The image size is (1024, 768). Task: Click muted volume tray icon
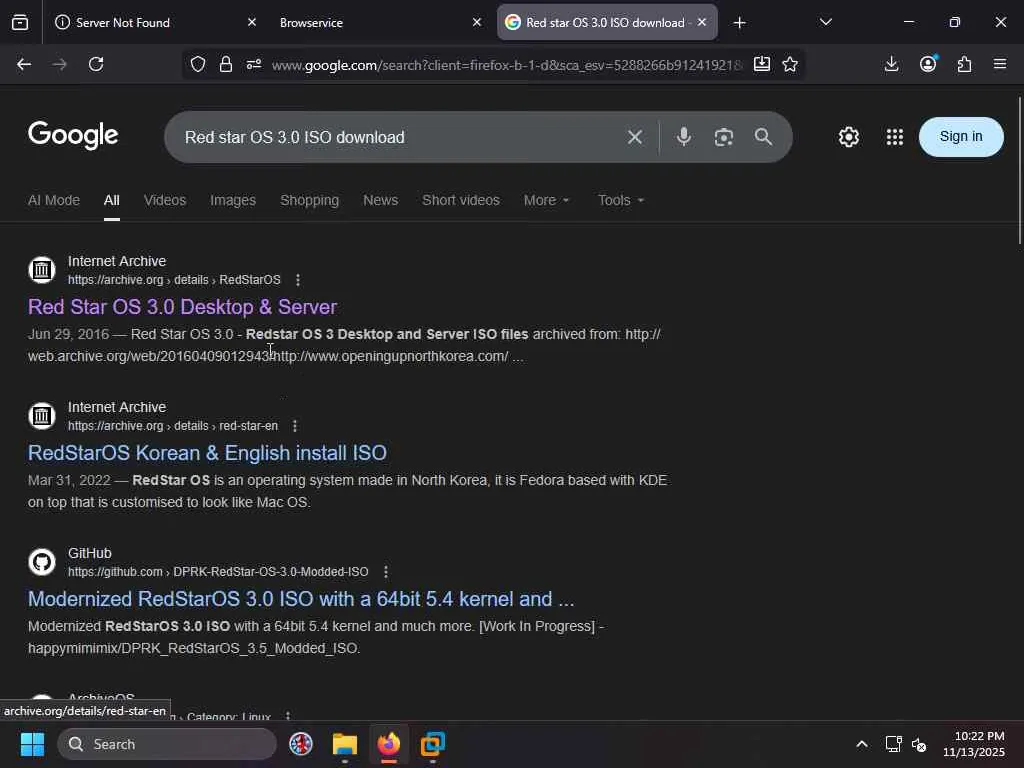pyautogui.click(x=919, y=744)
